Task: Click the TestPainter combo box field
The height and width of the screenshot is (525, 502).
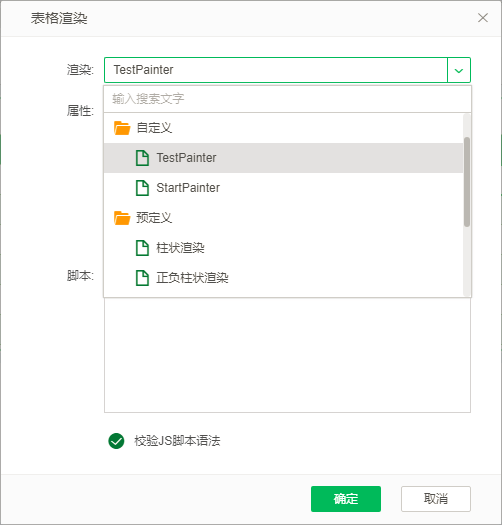Action: click(276, 70)
